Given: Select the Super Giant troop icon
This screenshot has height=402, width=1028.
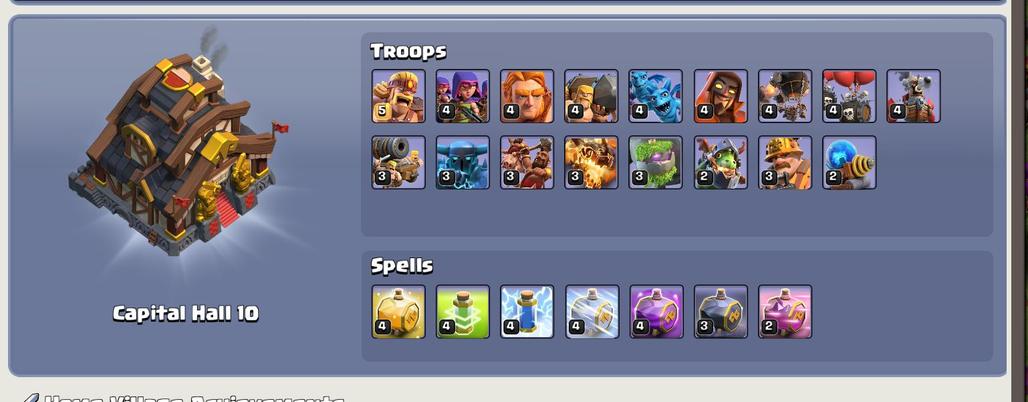Looking at the screenshot, I should (526, 96).
